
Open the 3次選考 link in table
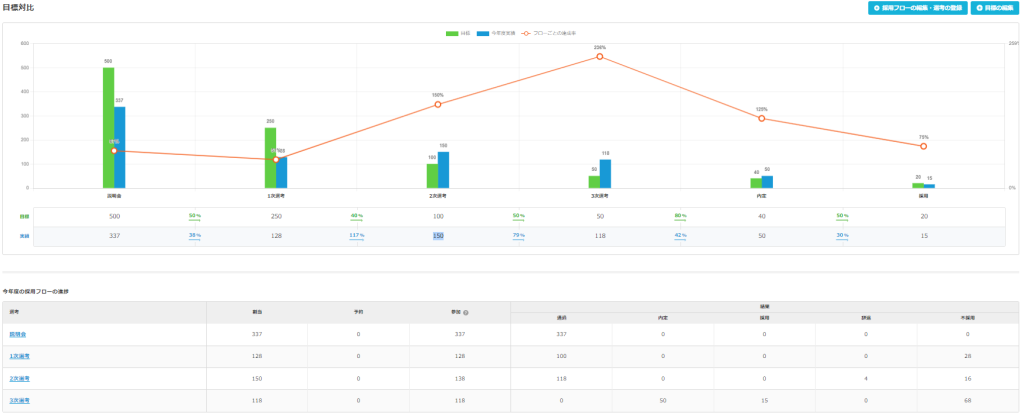click(x=20, y=400)
